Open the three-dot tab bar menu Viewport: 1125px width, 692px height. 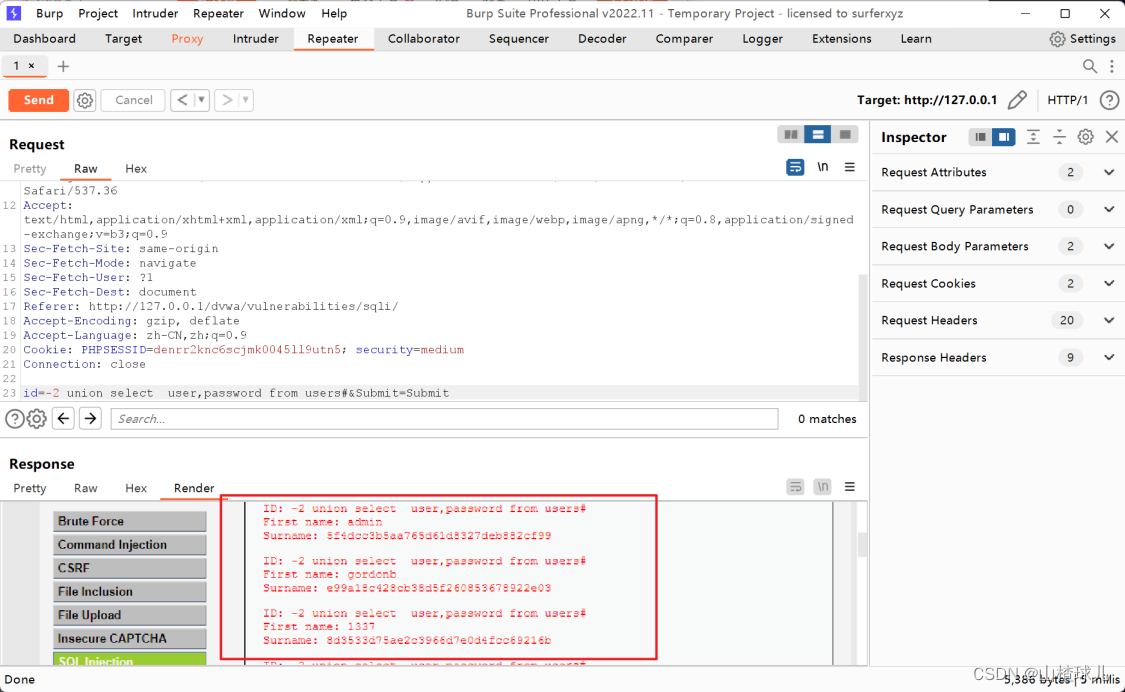(1112, 66)
